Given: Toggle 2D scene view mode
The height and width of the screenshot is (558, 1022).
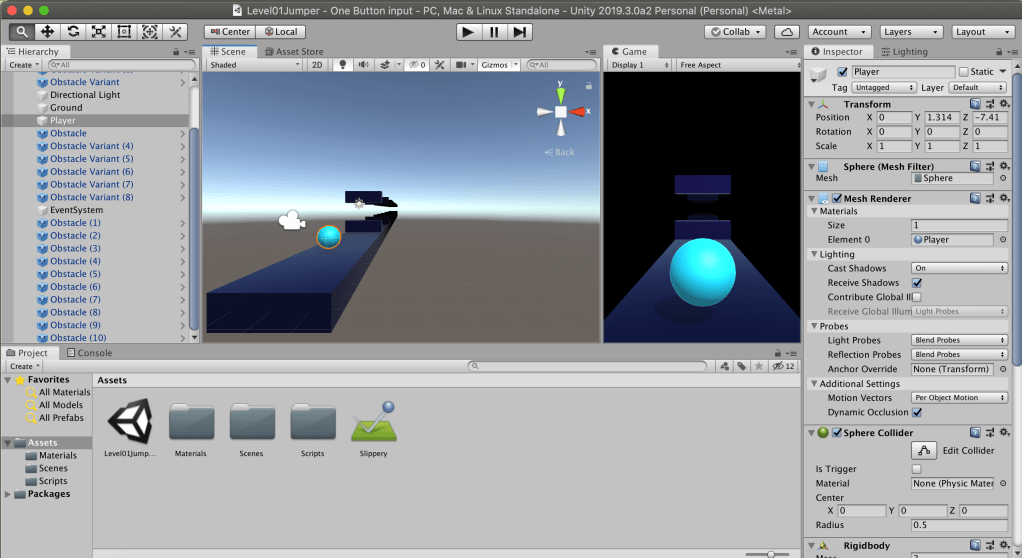Looking at the screenshot, I should point(317,65).
